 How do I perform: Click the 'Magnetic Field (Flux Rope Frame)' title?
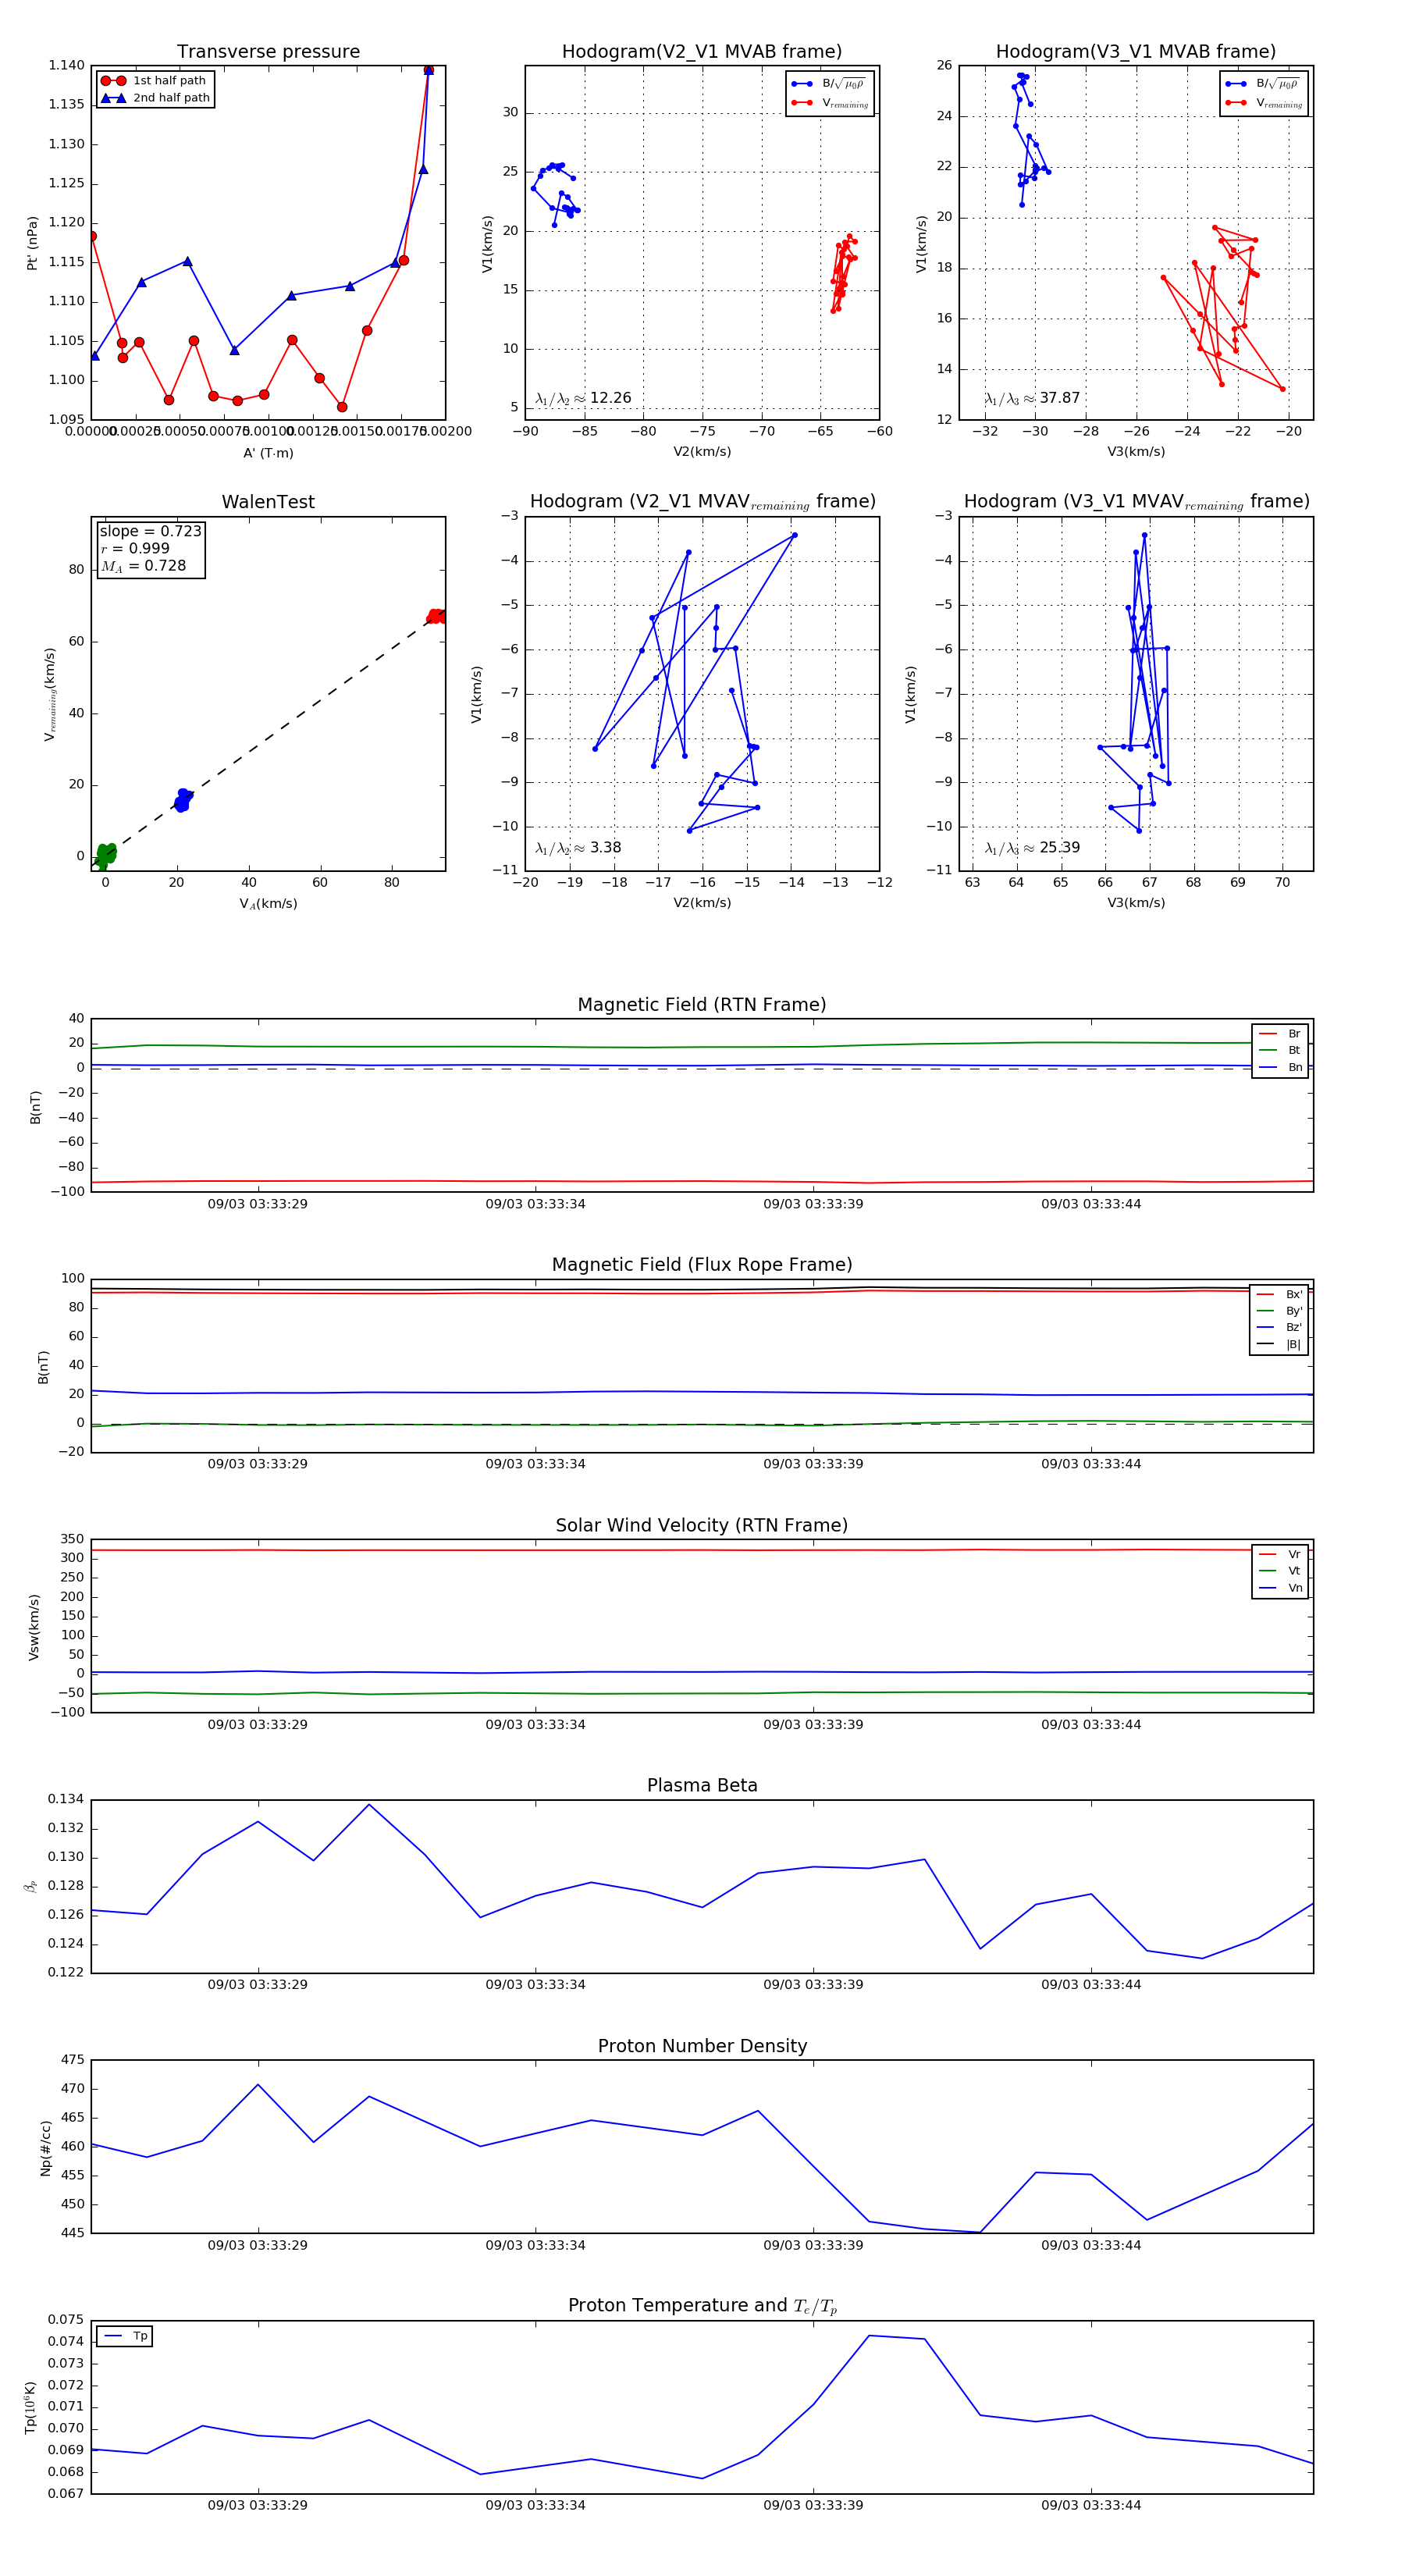pos(702,1265)
